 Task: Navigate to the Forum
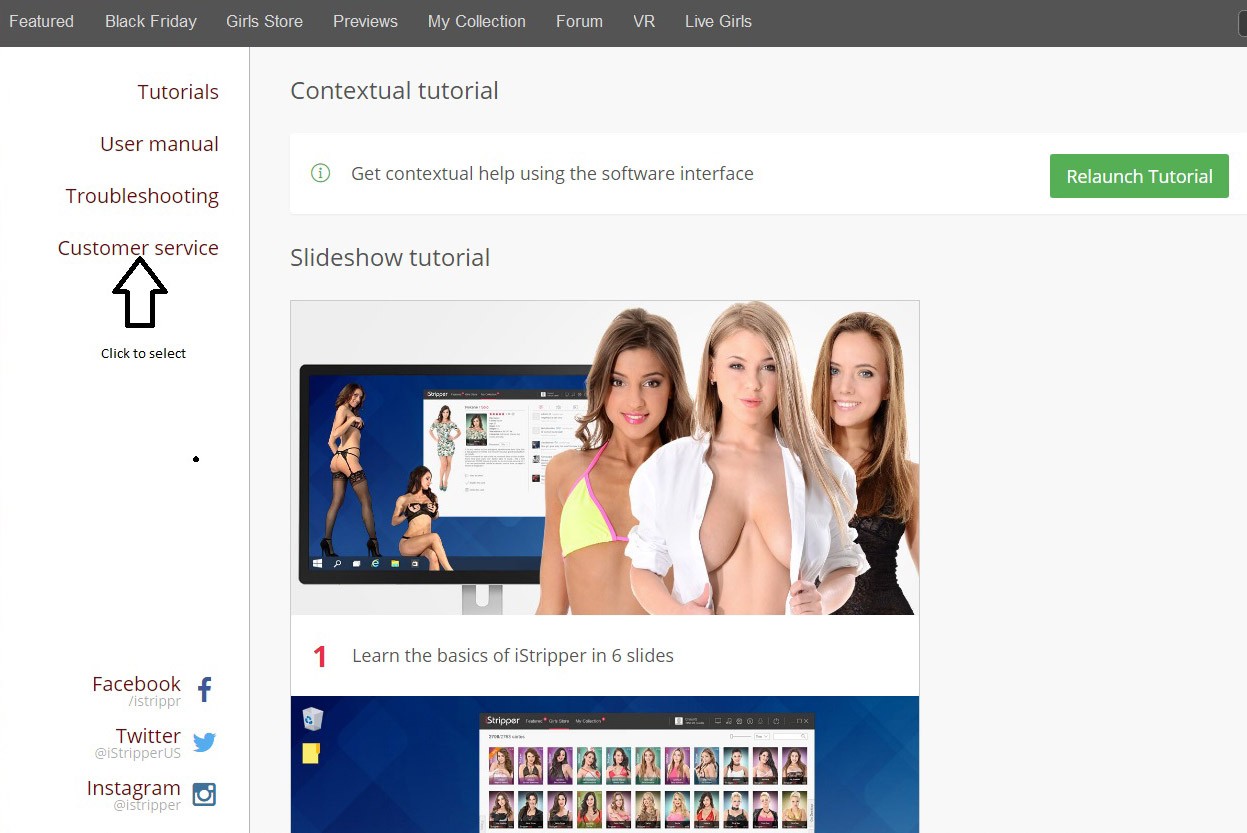(579, 21)
